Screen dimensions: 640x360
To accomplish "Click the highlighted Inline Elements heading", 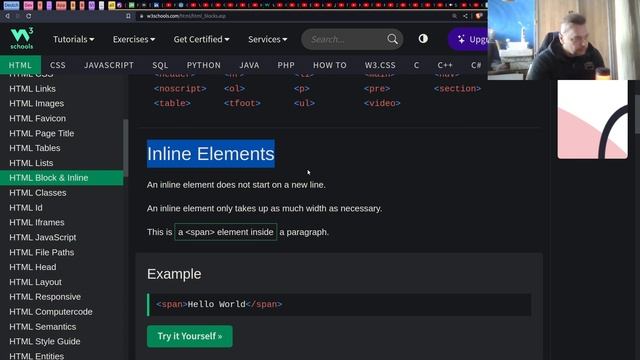I will pos(211,154).
